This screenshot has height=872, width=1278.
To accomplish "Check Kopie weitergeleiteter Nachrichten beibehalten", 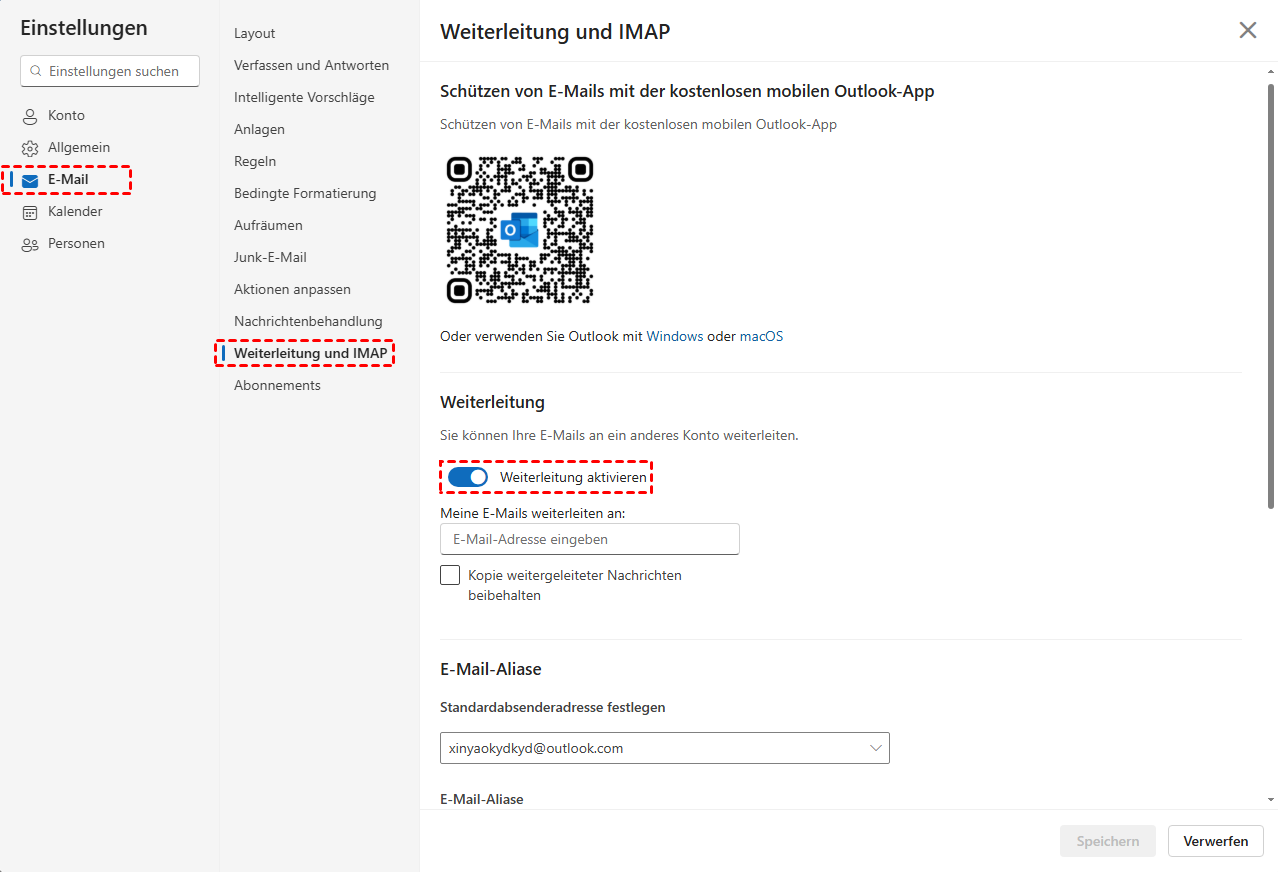I will [450, 575].
